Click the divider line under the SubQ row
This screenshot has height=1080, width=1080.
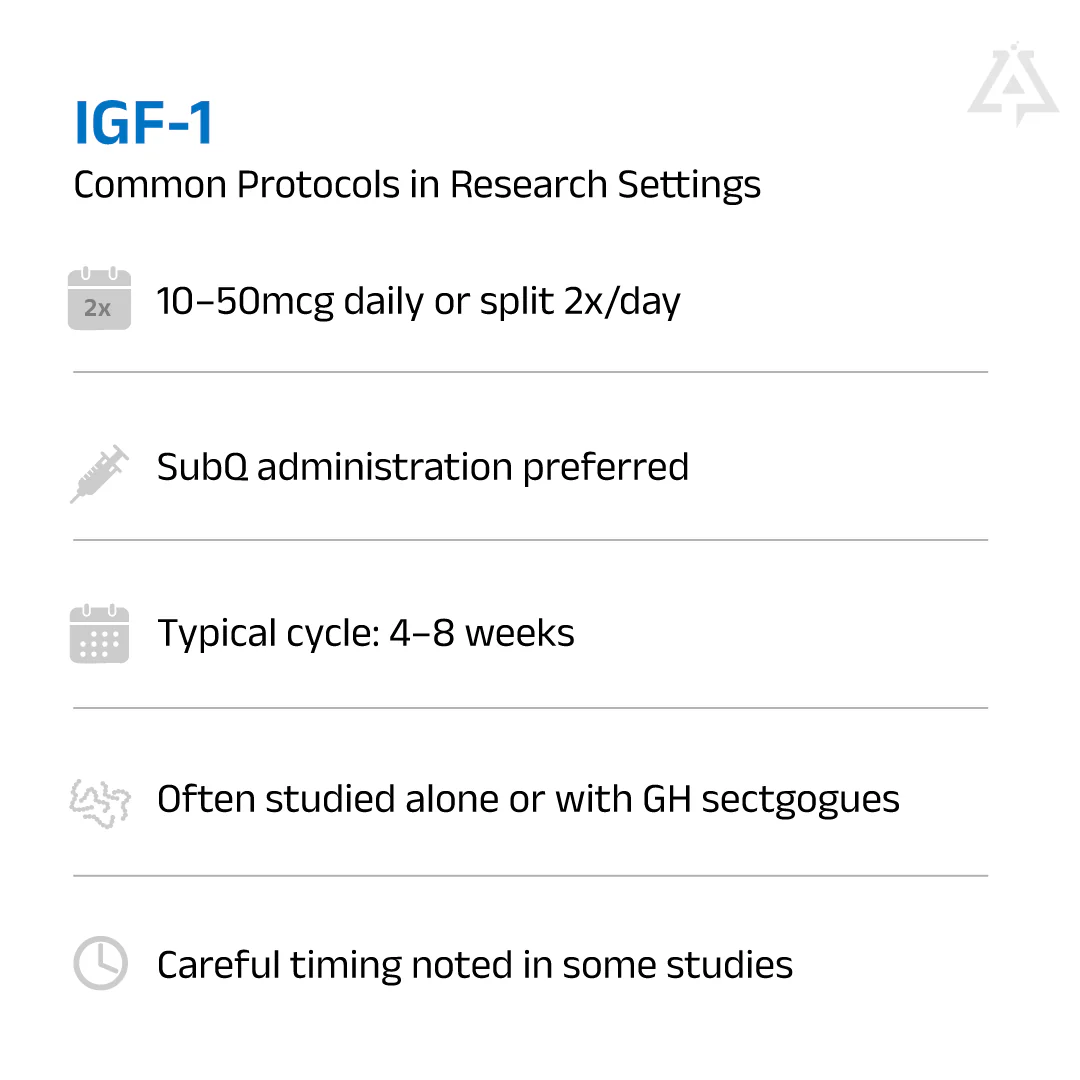530,540
